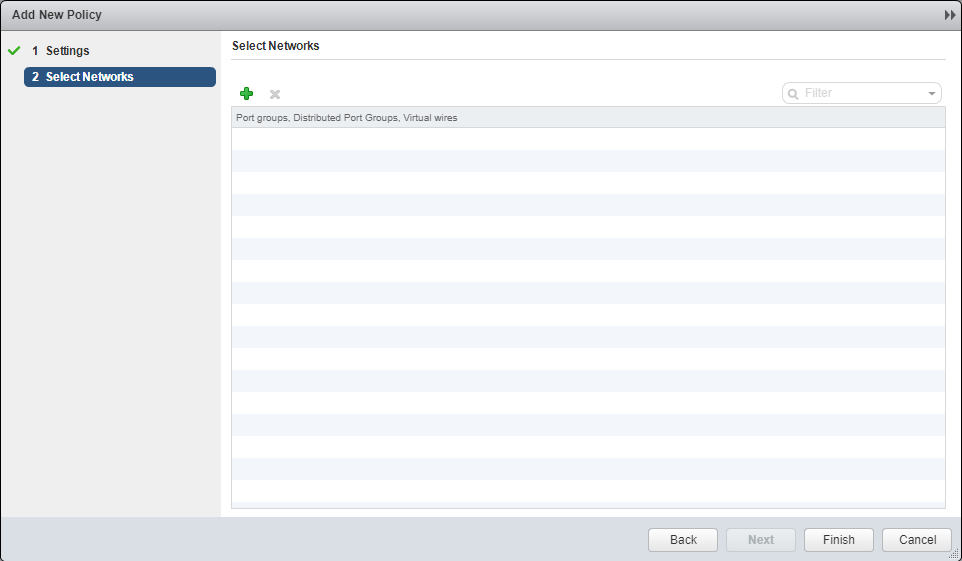The width and height of the screenshot is (962, 561).
Task: Go to step 1 Settings
Action: (x=67, y=51)
